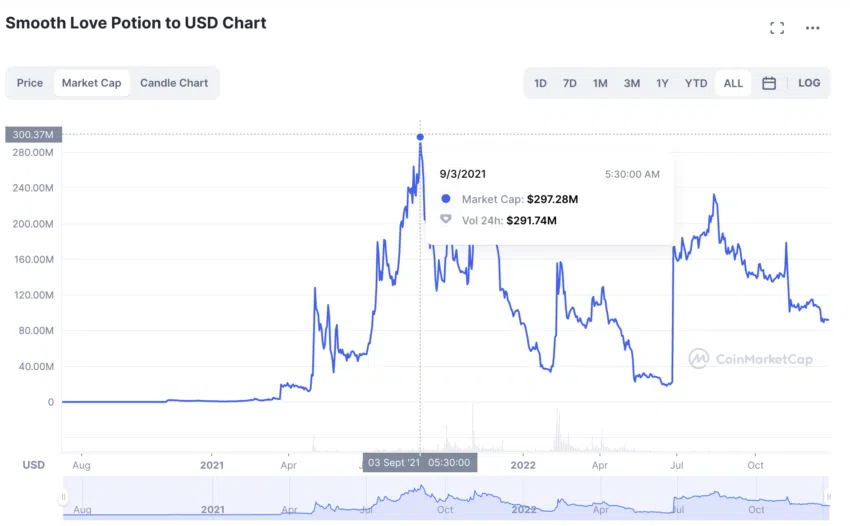Open the three-dots more options menu
This screenshot has width=850, height=526.
(x=813, y=28)
